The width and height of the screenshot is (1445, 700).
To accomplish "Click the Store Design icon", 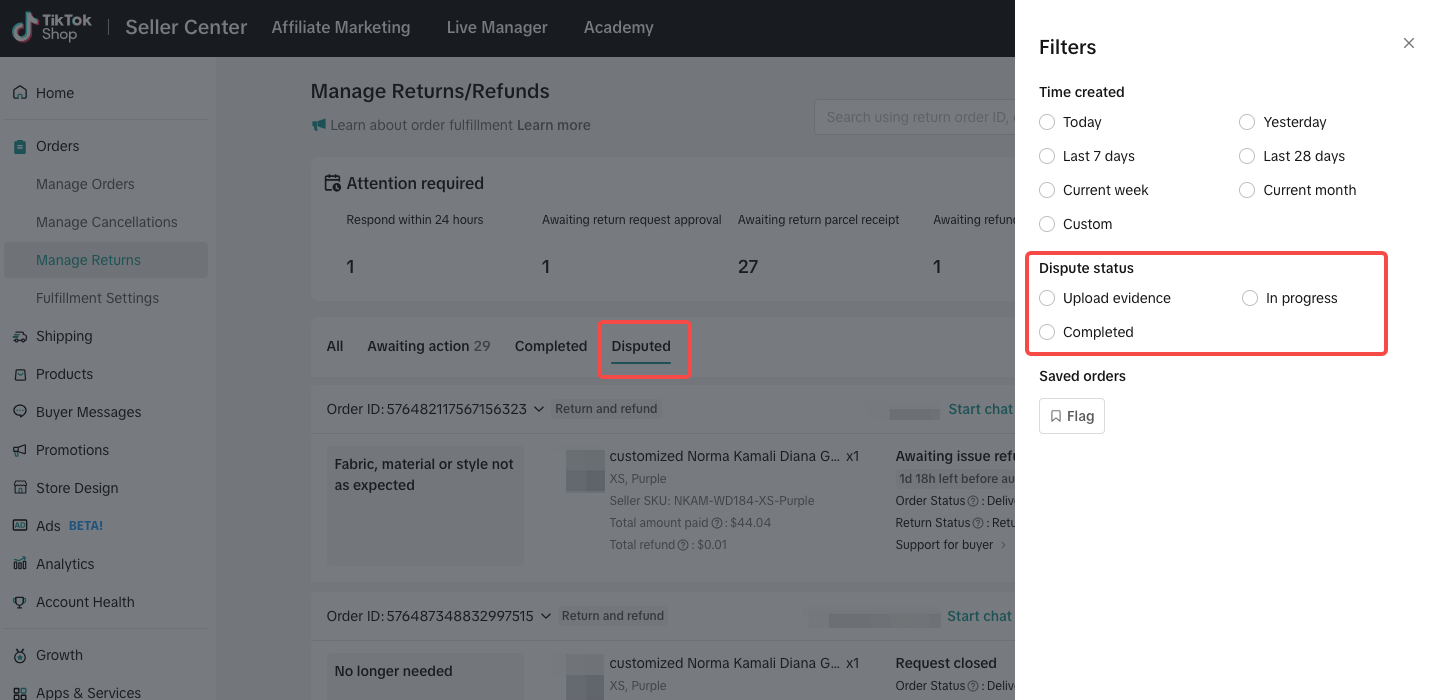I will (20, 488).
